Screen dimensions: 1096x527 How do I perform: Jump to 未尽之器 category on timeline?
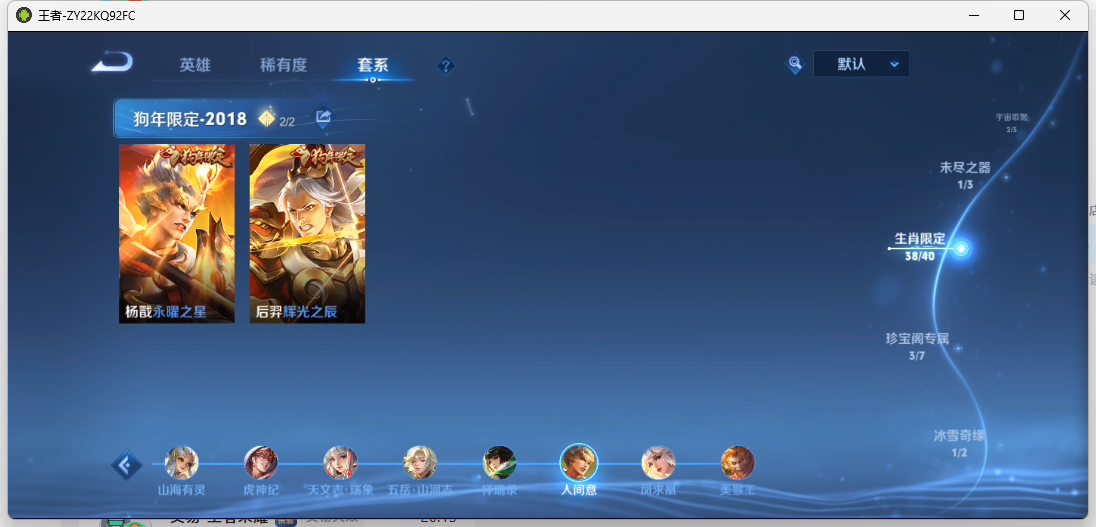point(964,174)
